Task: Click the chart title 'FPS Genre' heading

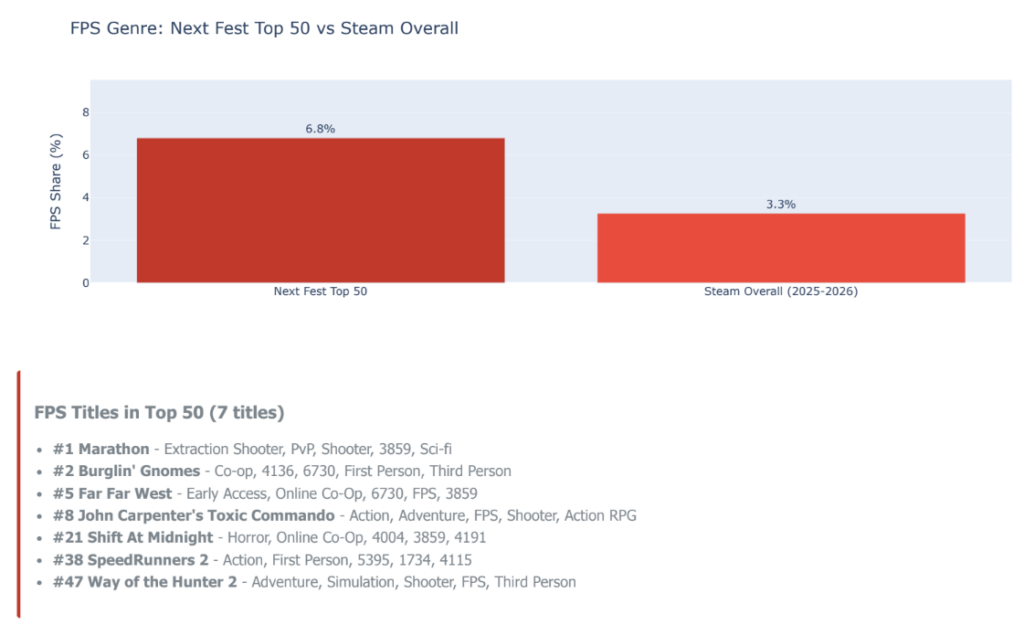Action: point(264,28)
